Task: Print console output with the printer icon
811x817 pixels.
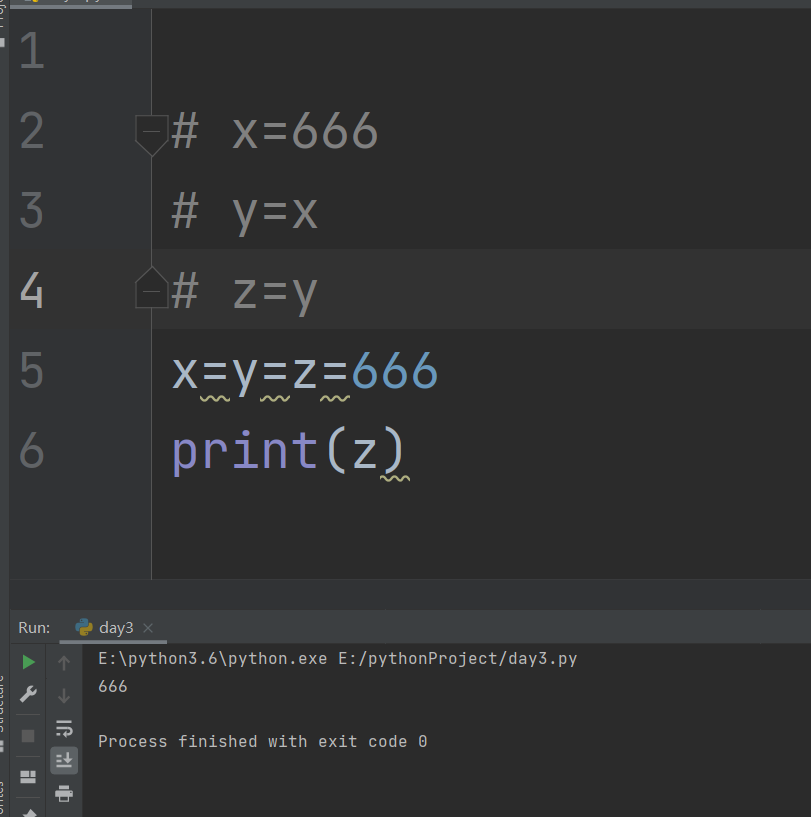Action: pyautogui.click(x=64, y=794)
